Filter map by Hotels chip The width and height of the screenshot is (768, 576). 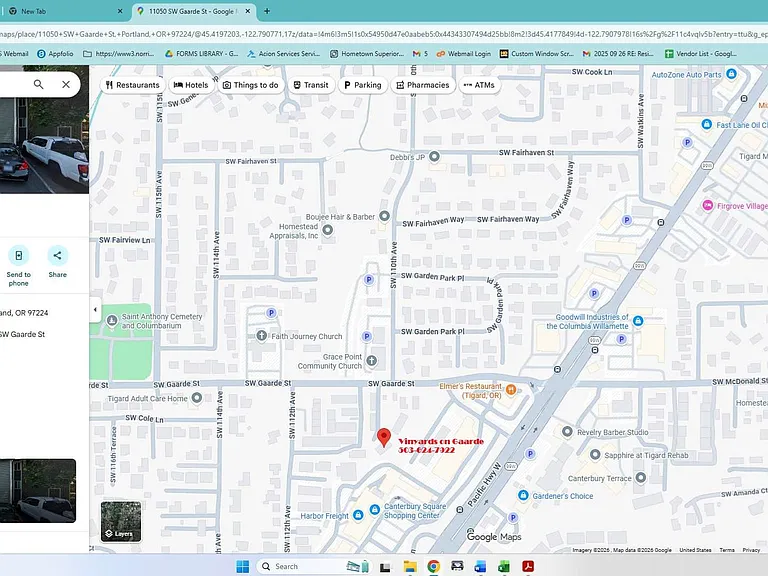(191, 85)
